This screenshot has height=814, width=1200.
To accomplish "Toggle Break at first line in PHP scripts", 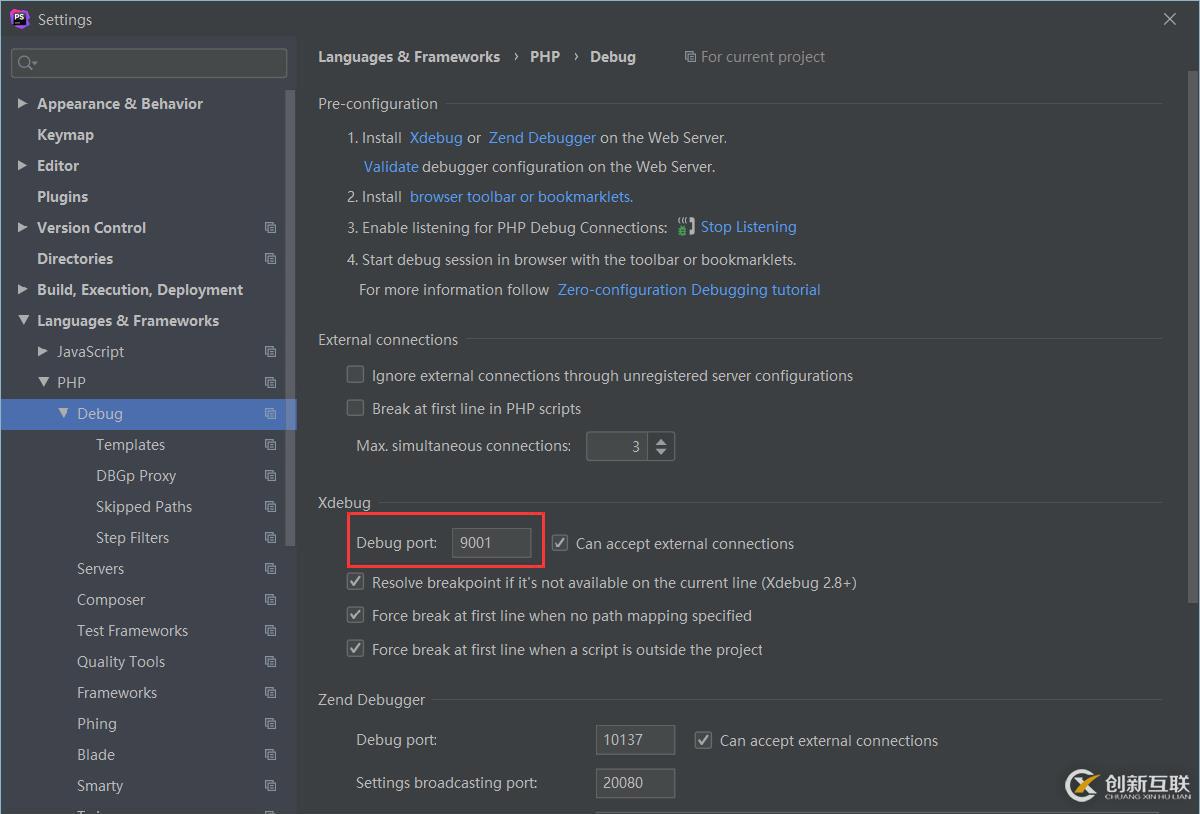I will [x=355, y=408].
